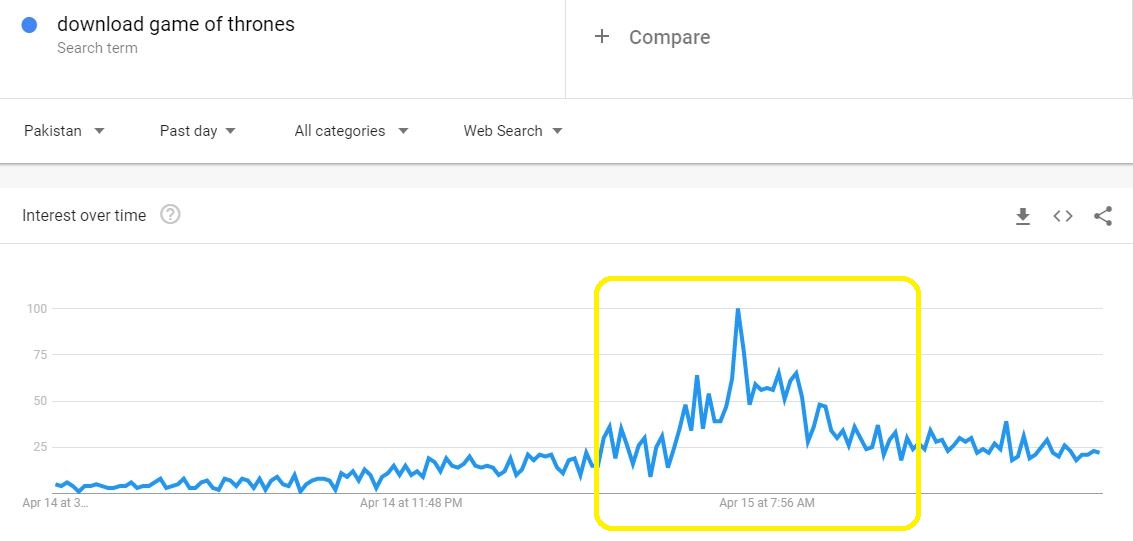1133x541 pixels.
Task: Click the Apr 15 at 7:56 AM axis label
Action: (x=767, y=503)
